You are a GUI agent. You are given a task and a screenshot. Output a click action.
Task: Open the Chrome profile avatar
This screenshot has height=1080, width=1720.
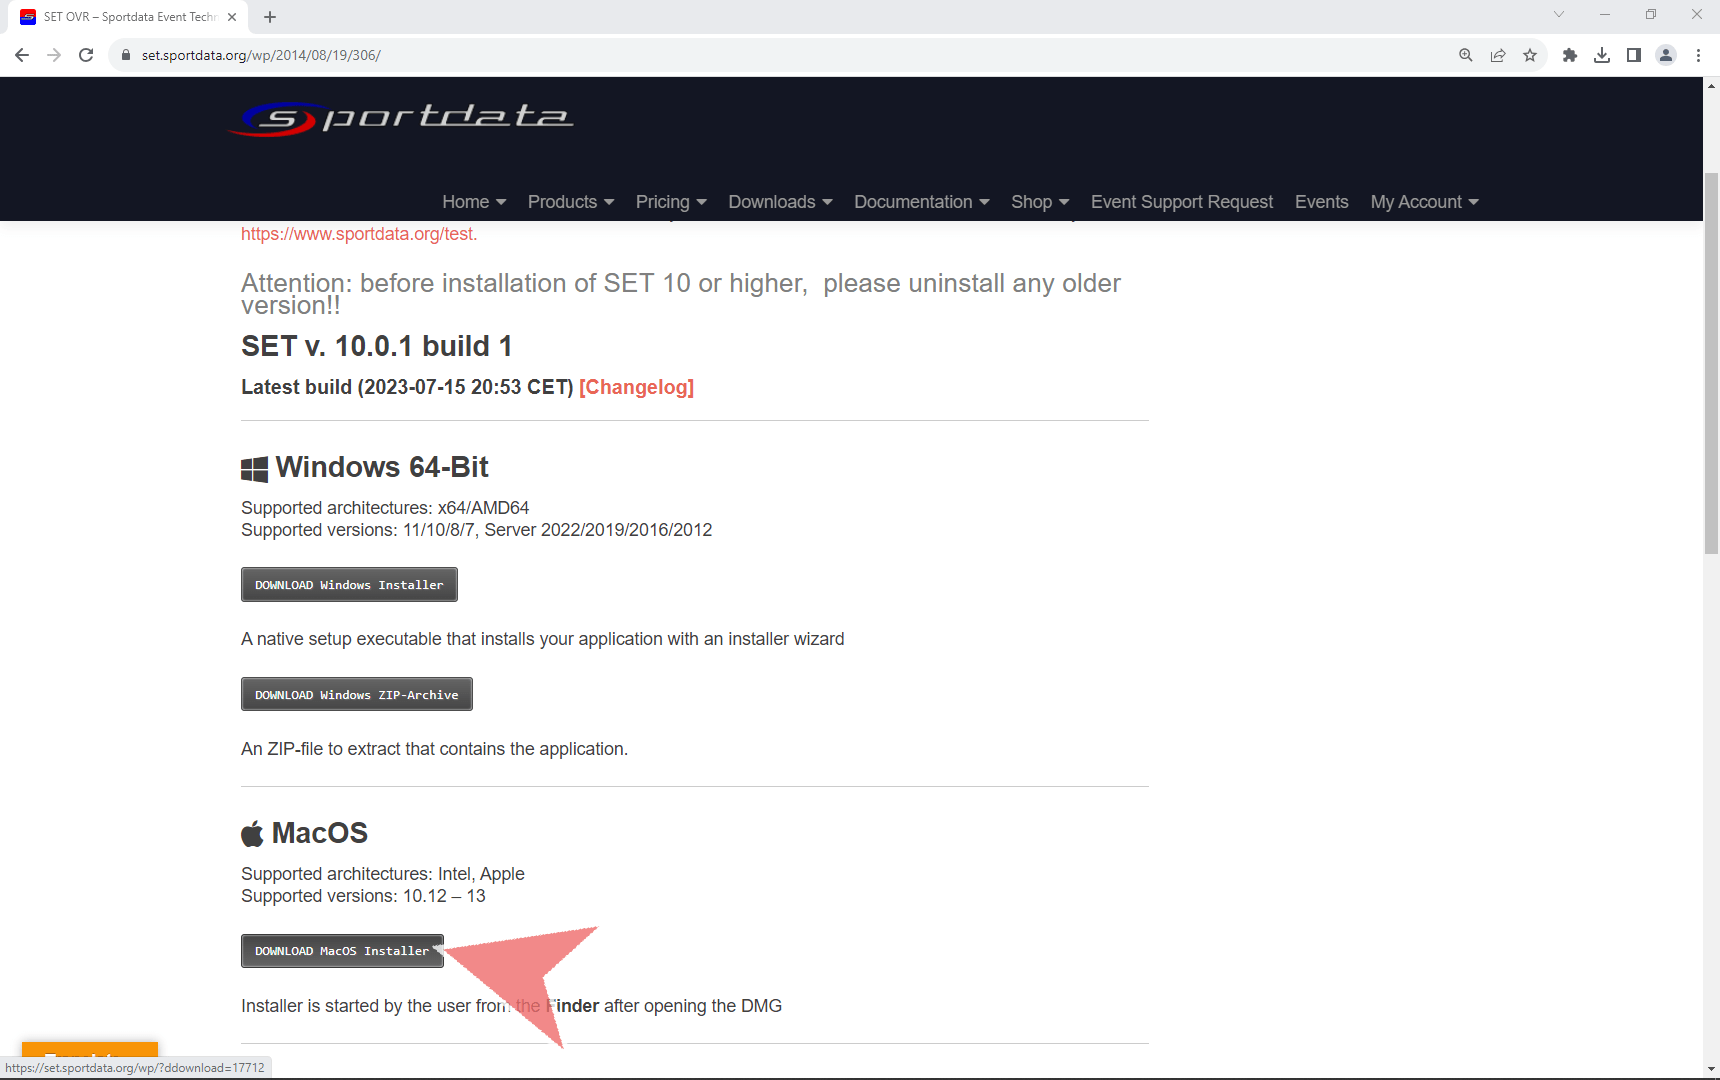(x=1666, y=55)
